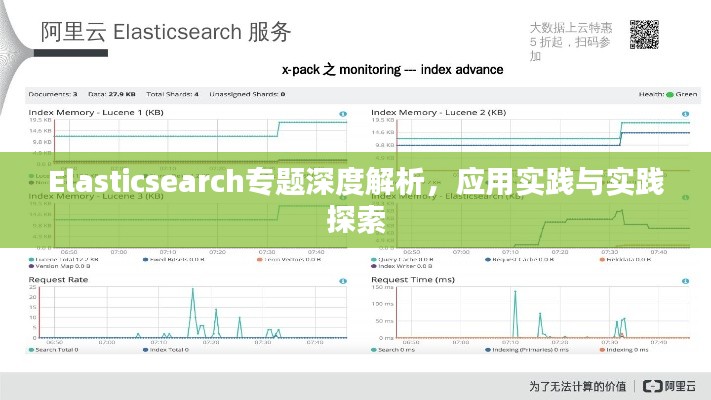Toggle Term Vectors legend item

[x=289, y=259]
